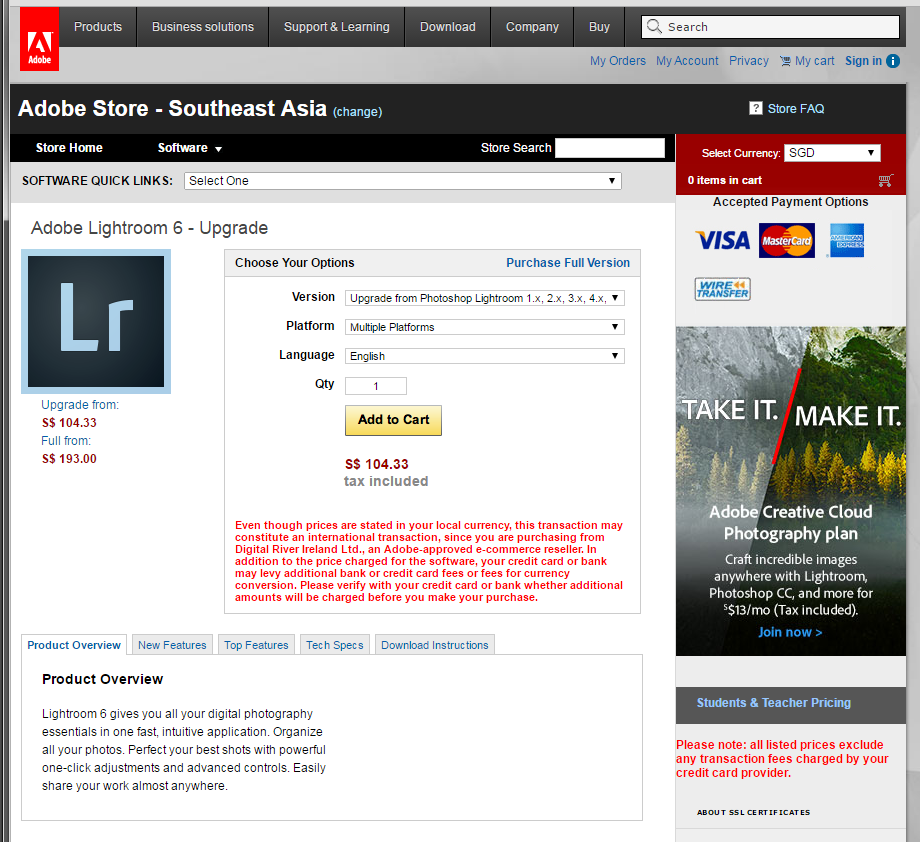Click the VISA payment logo
The width and height of the screenshot is (920, 842).
point(723,240)
